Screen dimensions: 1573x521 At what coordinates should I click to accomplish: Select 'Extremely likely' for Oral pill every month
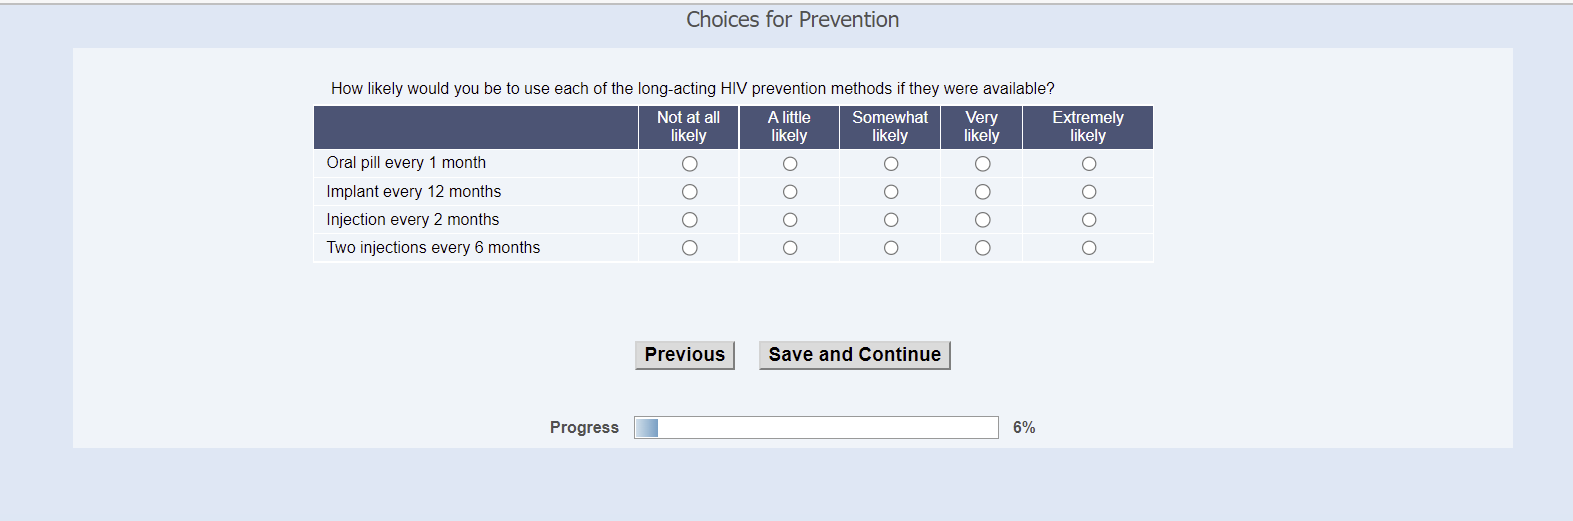1089,164
